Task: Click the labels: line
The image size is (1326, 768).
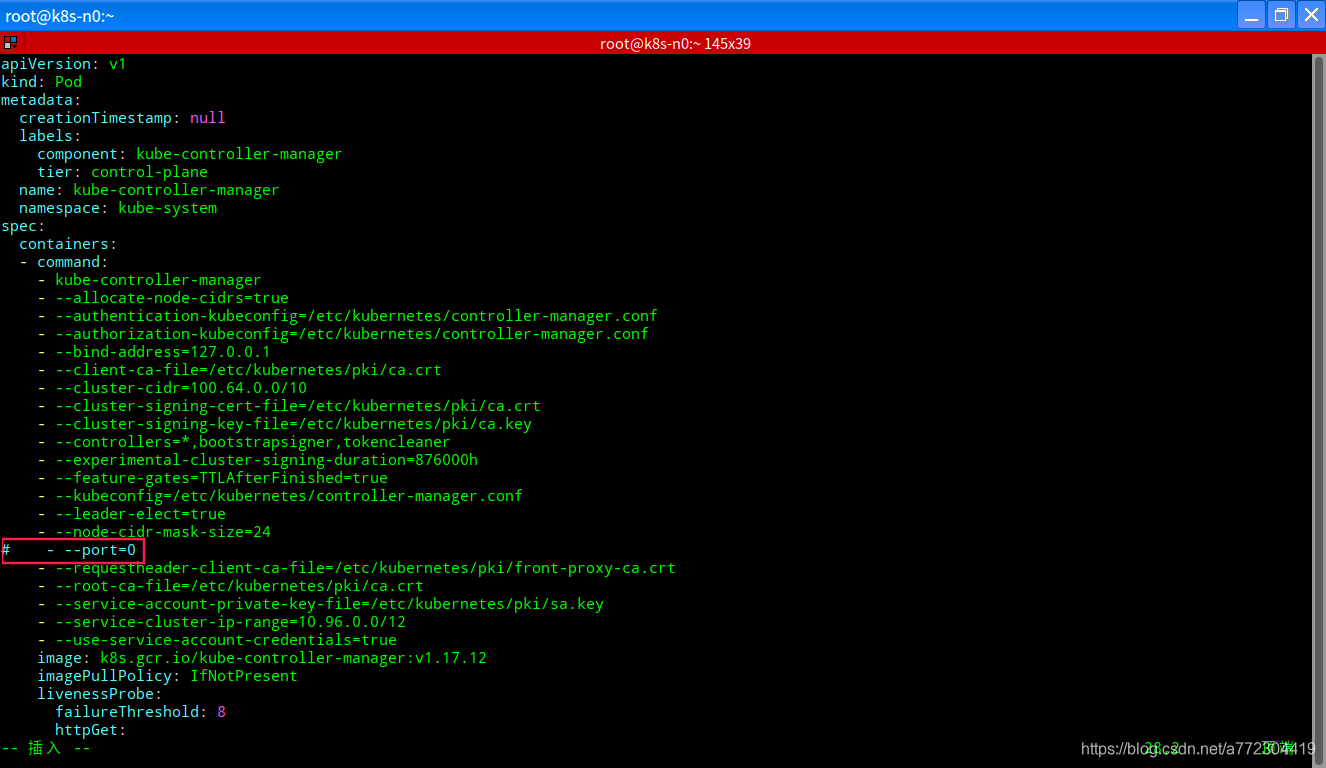Action: point(50,135)
